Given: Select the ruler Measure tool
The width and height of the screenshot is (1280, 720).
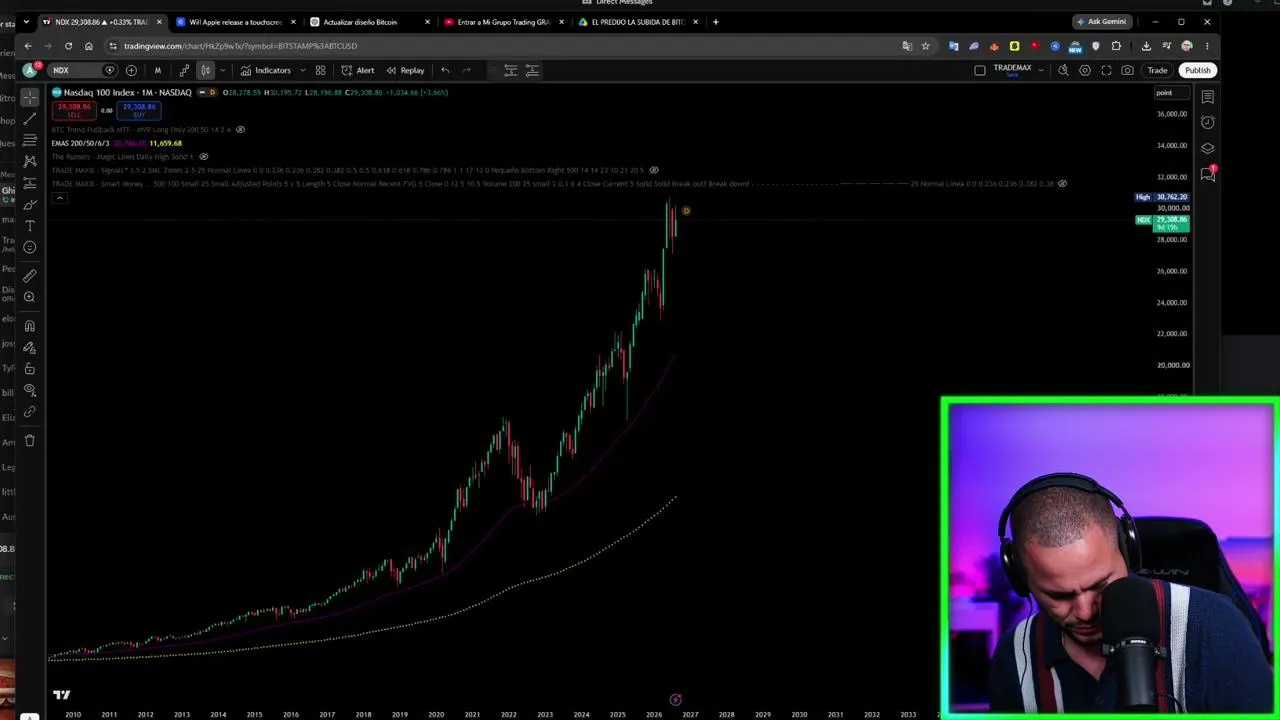Looking at the screenshot, I should 30,275.
